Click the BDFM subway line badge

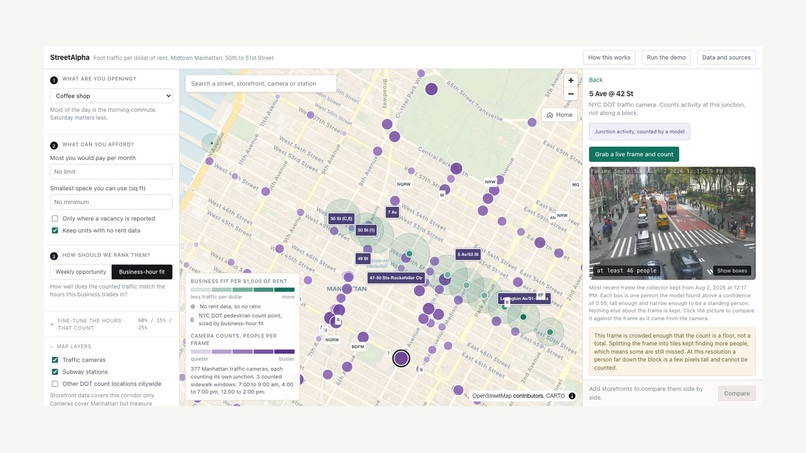click(358, 347)
